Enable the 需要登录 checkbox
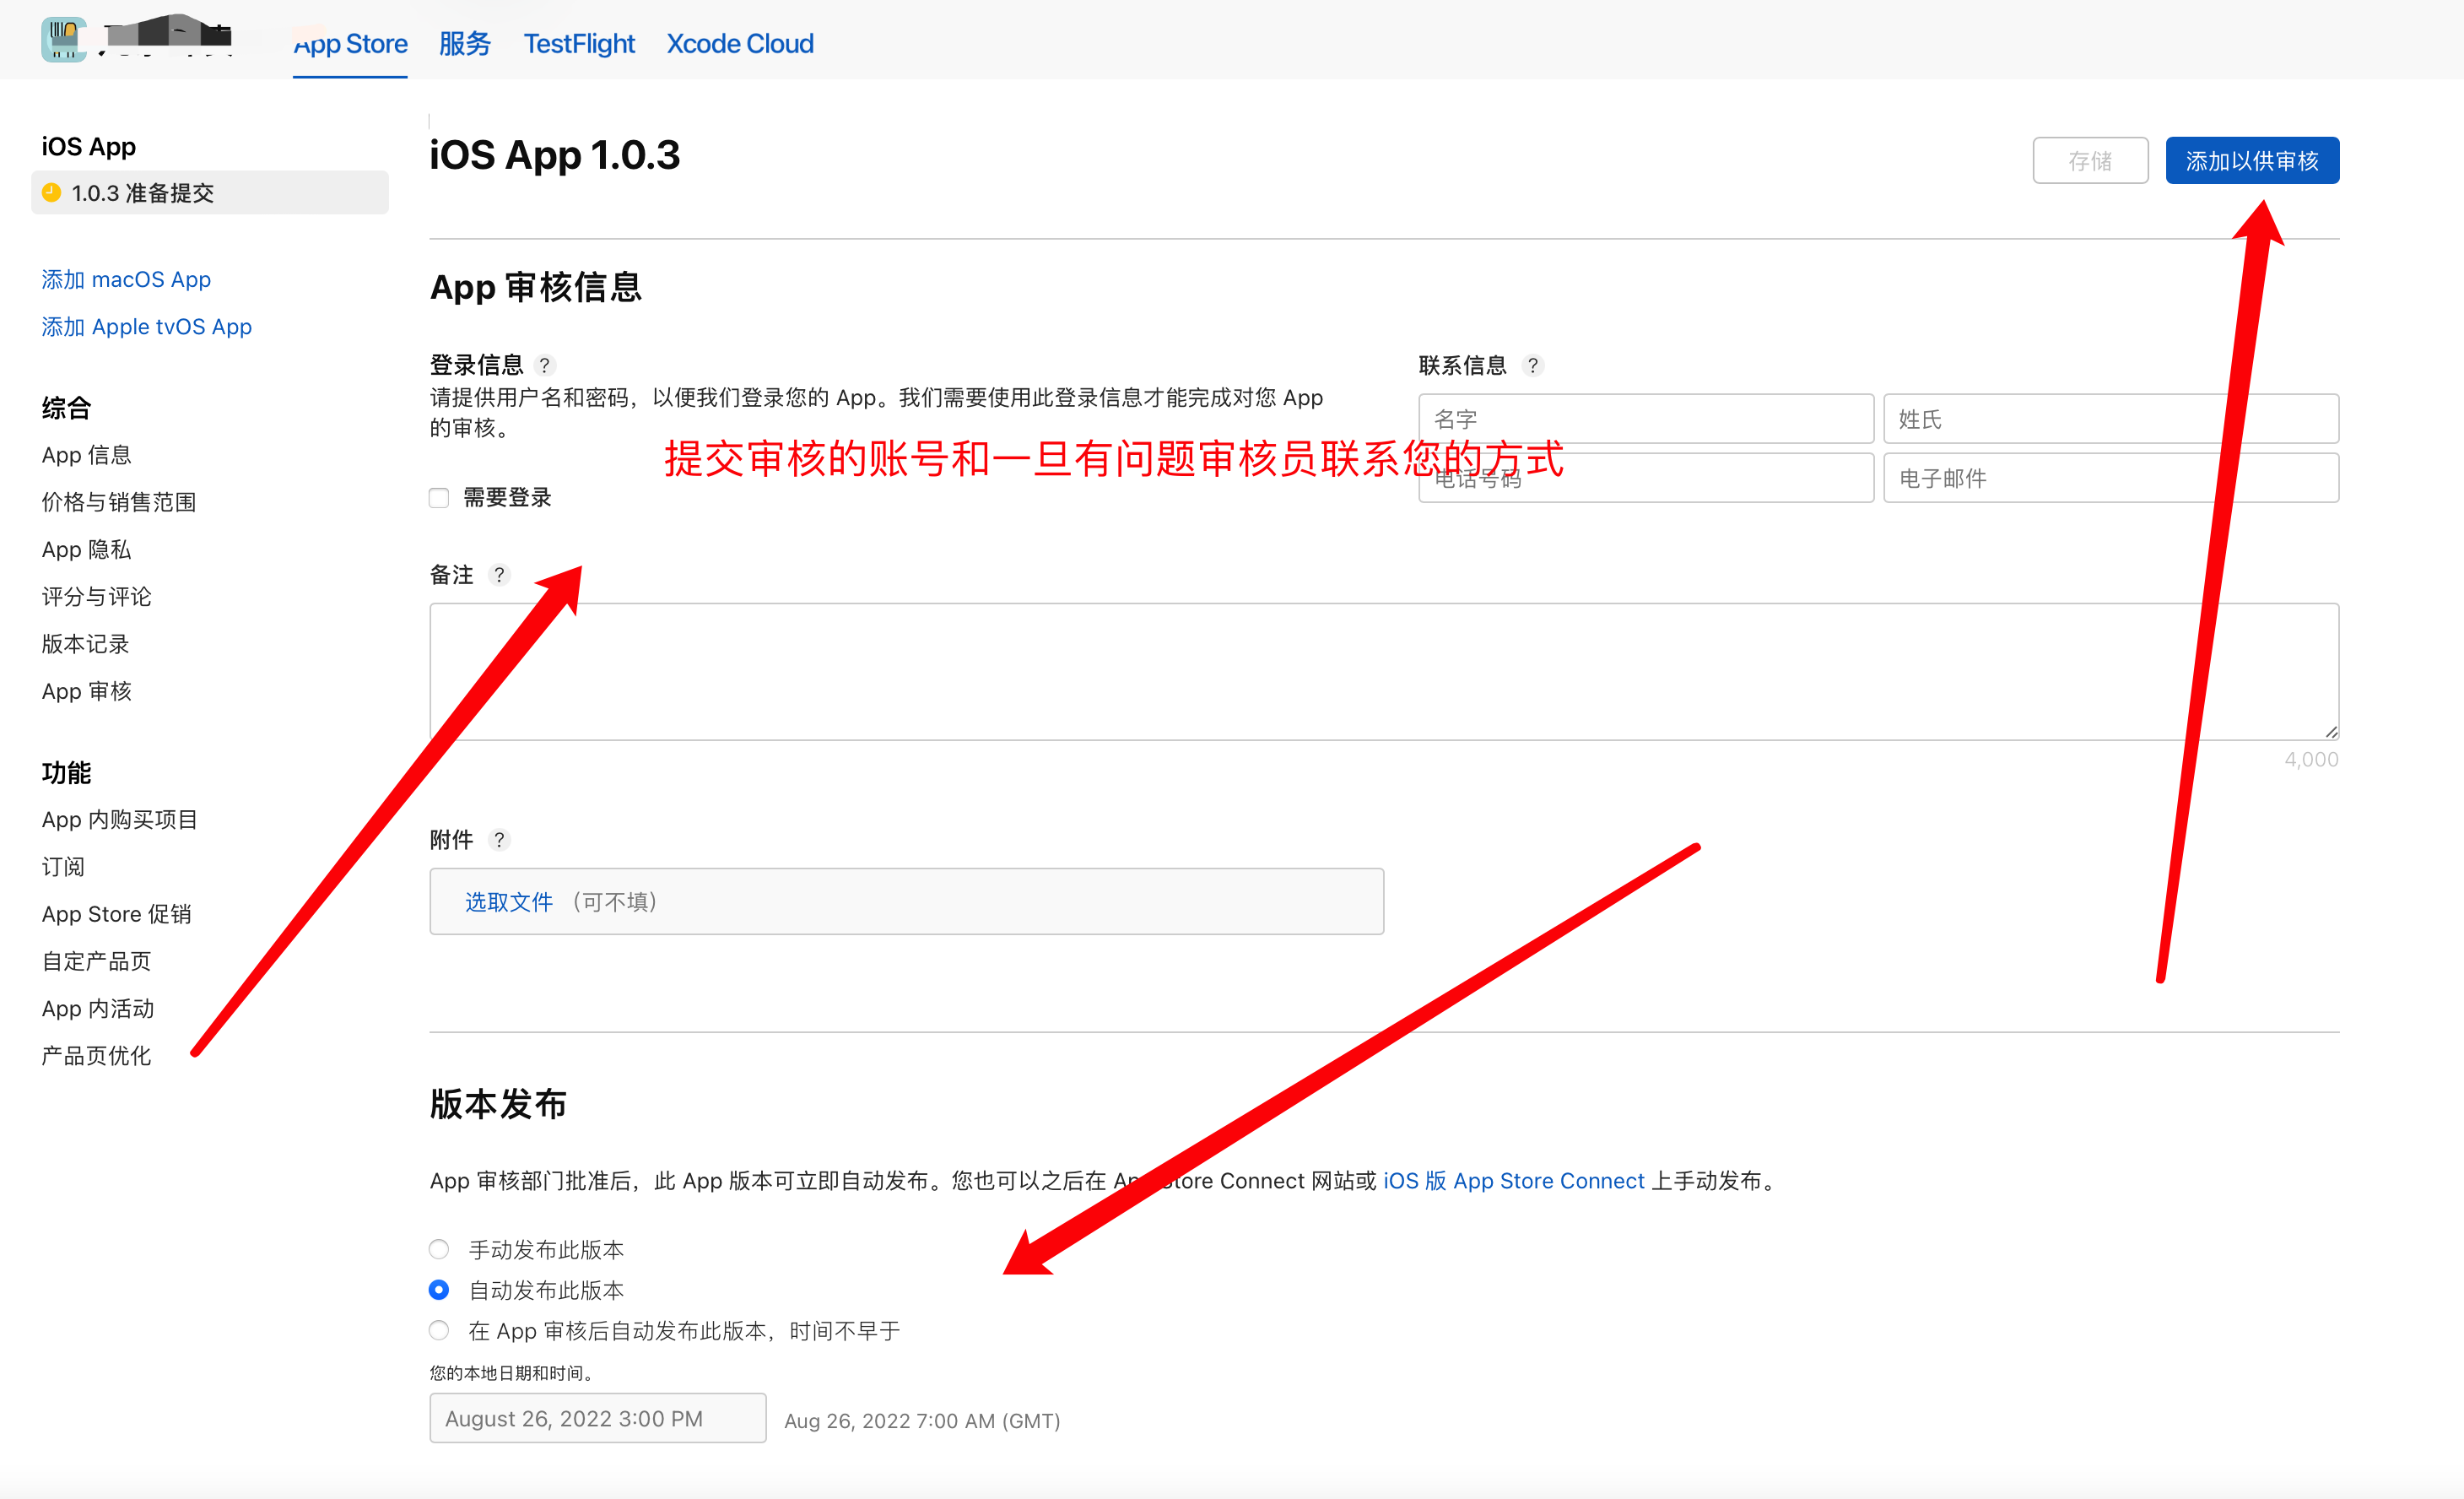 (439, 498)
